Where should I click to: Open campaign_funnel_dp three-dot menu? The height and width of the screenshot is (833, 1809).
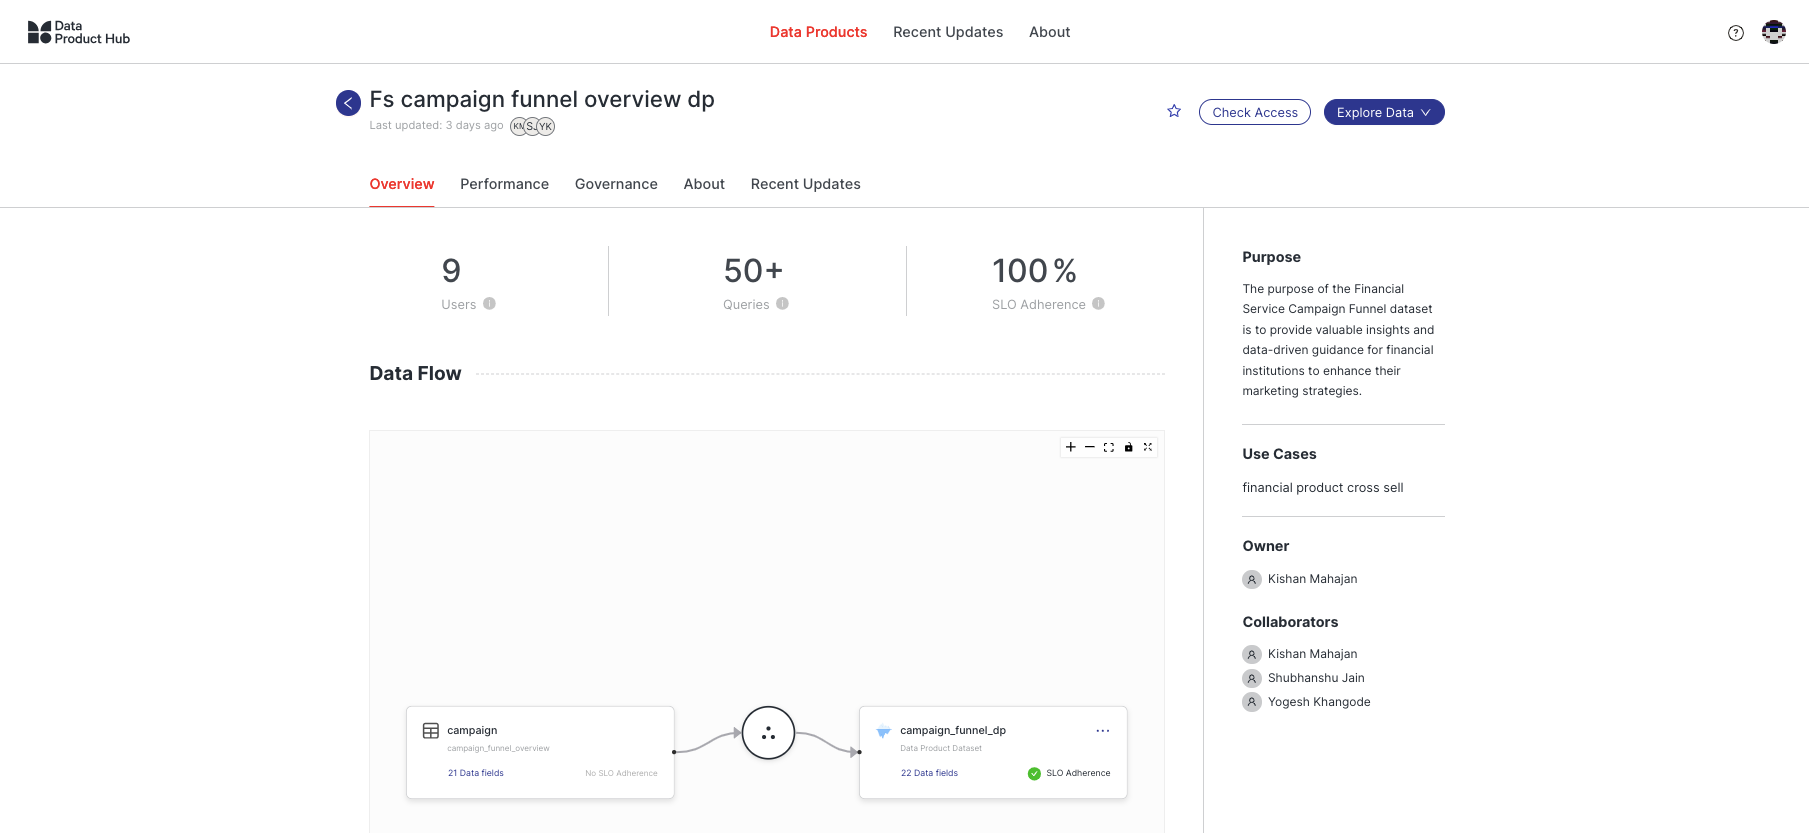(x=1103, y=731)
